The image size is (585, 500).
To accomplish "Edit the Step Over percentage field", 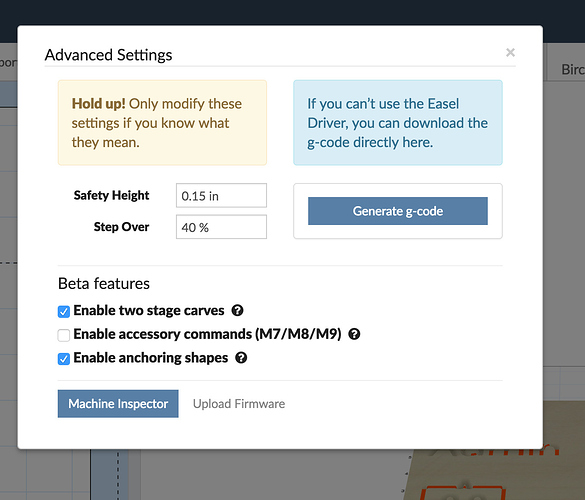I will pyautogui.click(x=221, y=227).
